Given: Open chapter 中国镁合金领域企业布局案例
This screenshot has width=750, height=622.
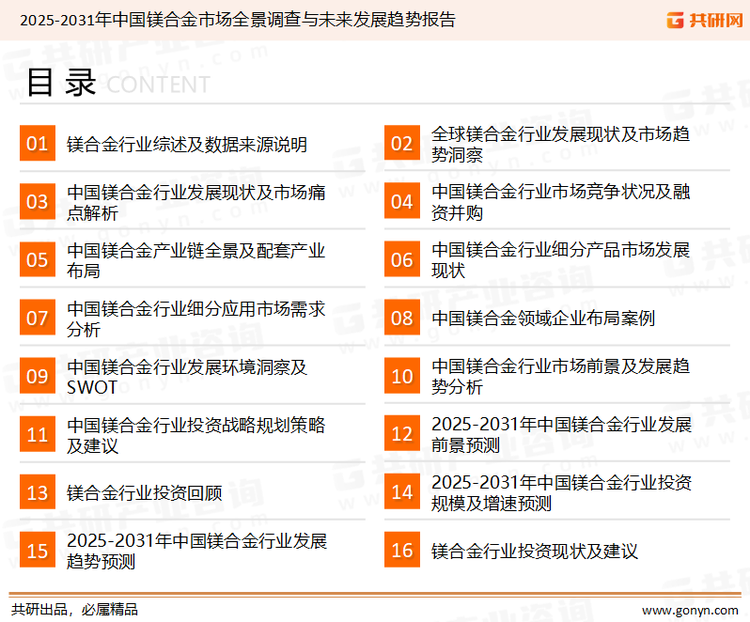Looking at the screenshot, I should coord(543,318).
